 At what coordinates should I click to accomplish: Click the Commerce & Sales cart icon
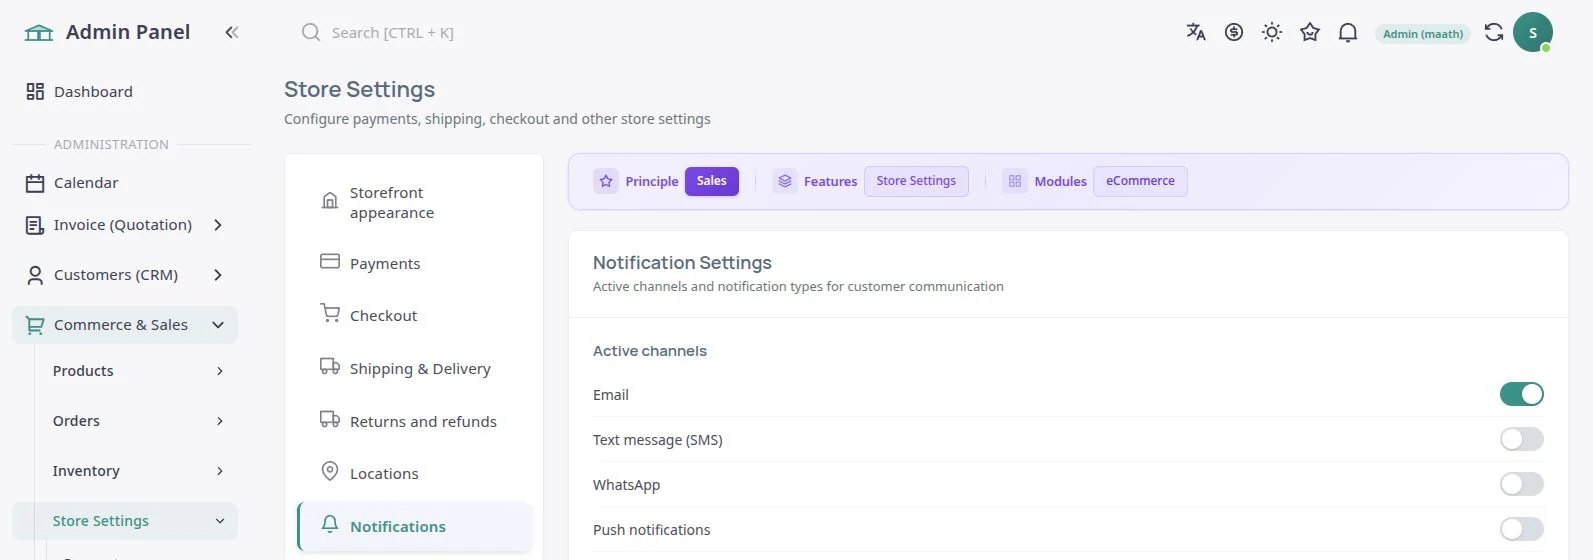[x=35, y=325]
